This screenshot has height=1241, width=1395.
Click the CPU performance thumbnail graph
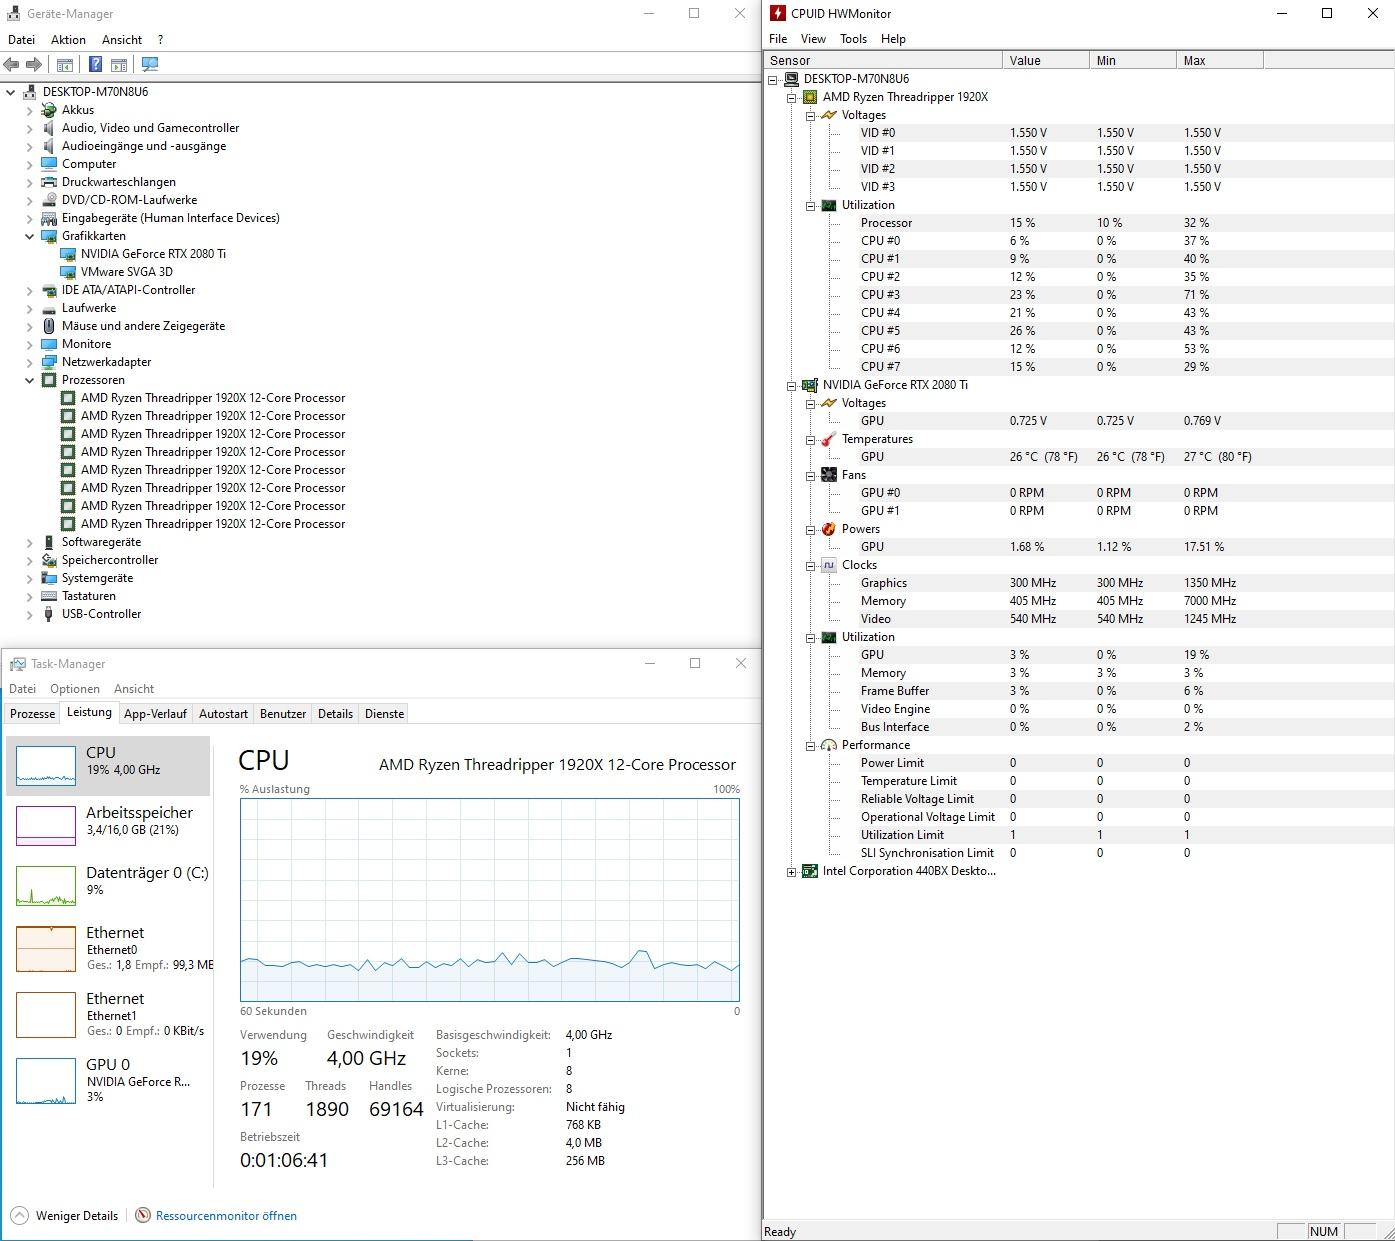coord(46,765)
